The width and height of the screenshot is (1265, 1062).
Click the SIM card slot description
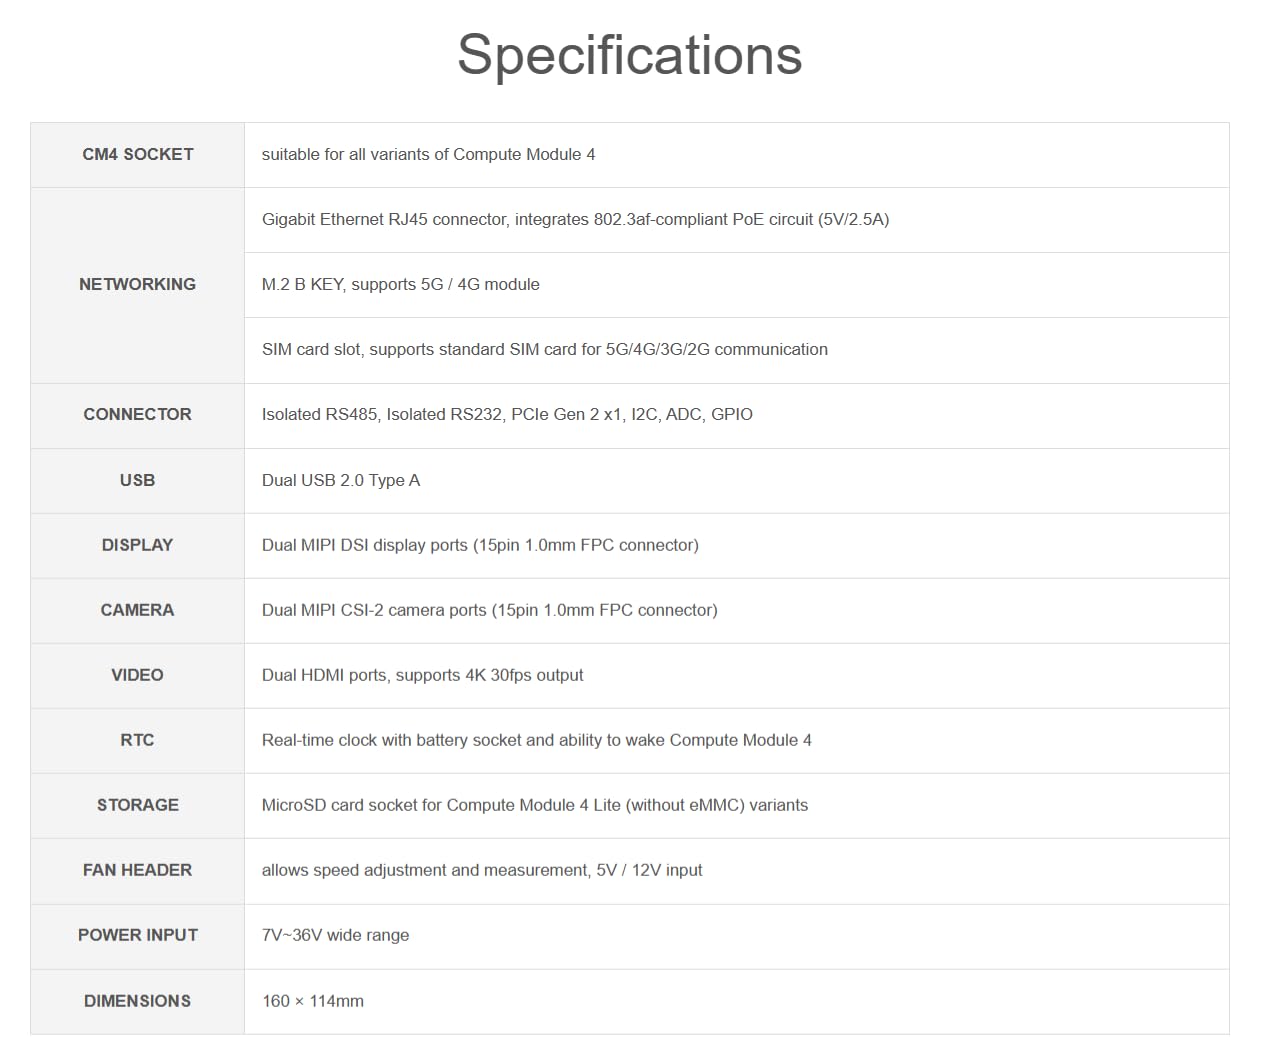click(x=545, y=350)
